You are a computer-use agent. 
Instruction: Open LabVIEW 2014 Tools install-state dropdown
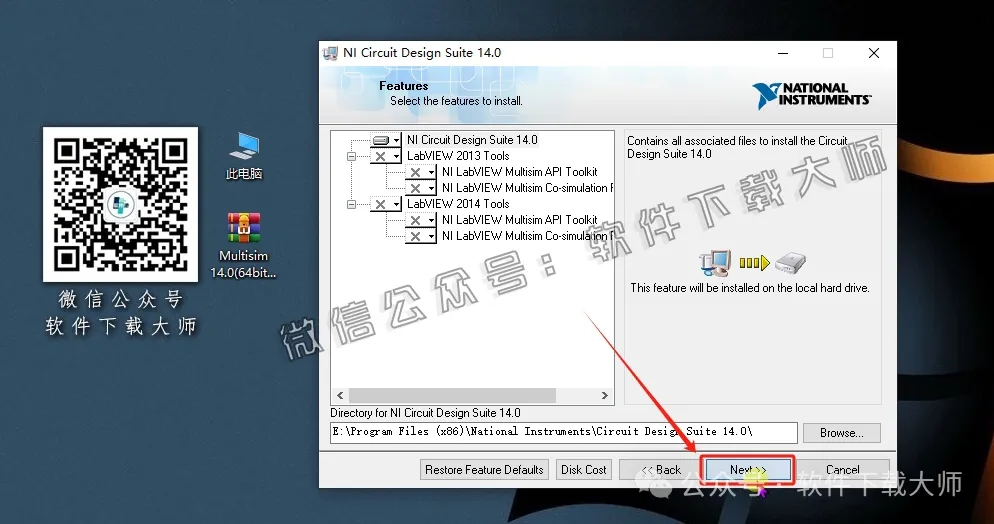pyautogui.click(x=386, y=204)
